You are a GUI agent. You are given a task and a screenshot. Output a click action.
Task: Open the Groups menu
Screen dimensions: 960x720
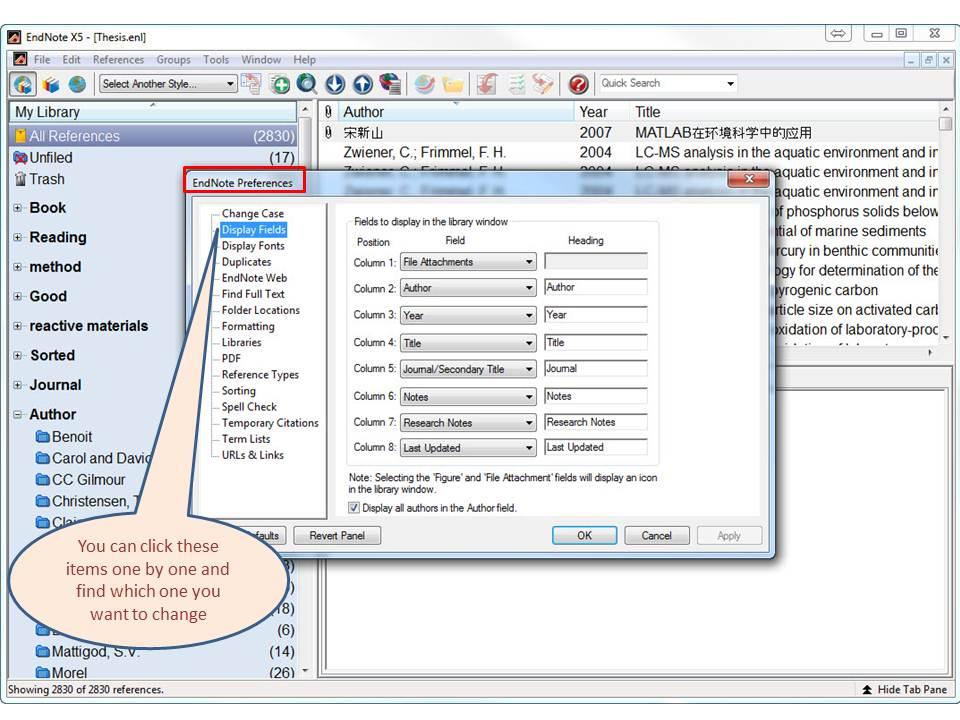coord(173,59)
